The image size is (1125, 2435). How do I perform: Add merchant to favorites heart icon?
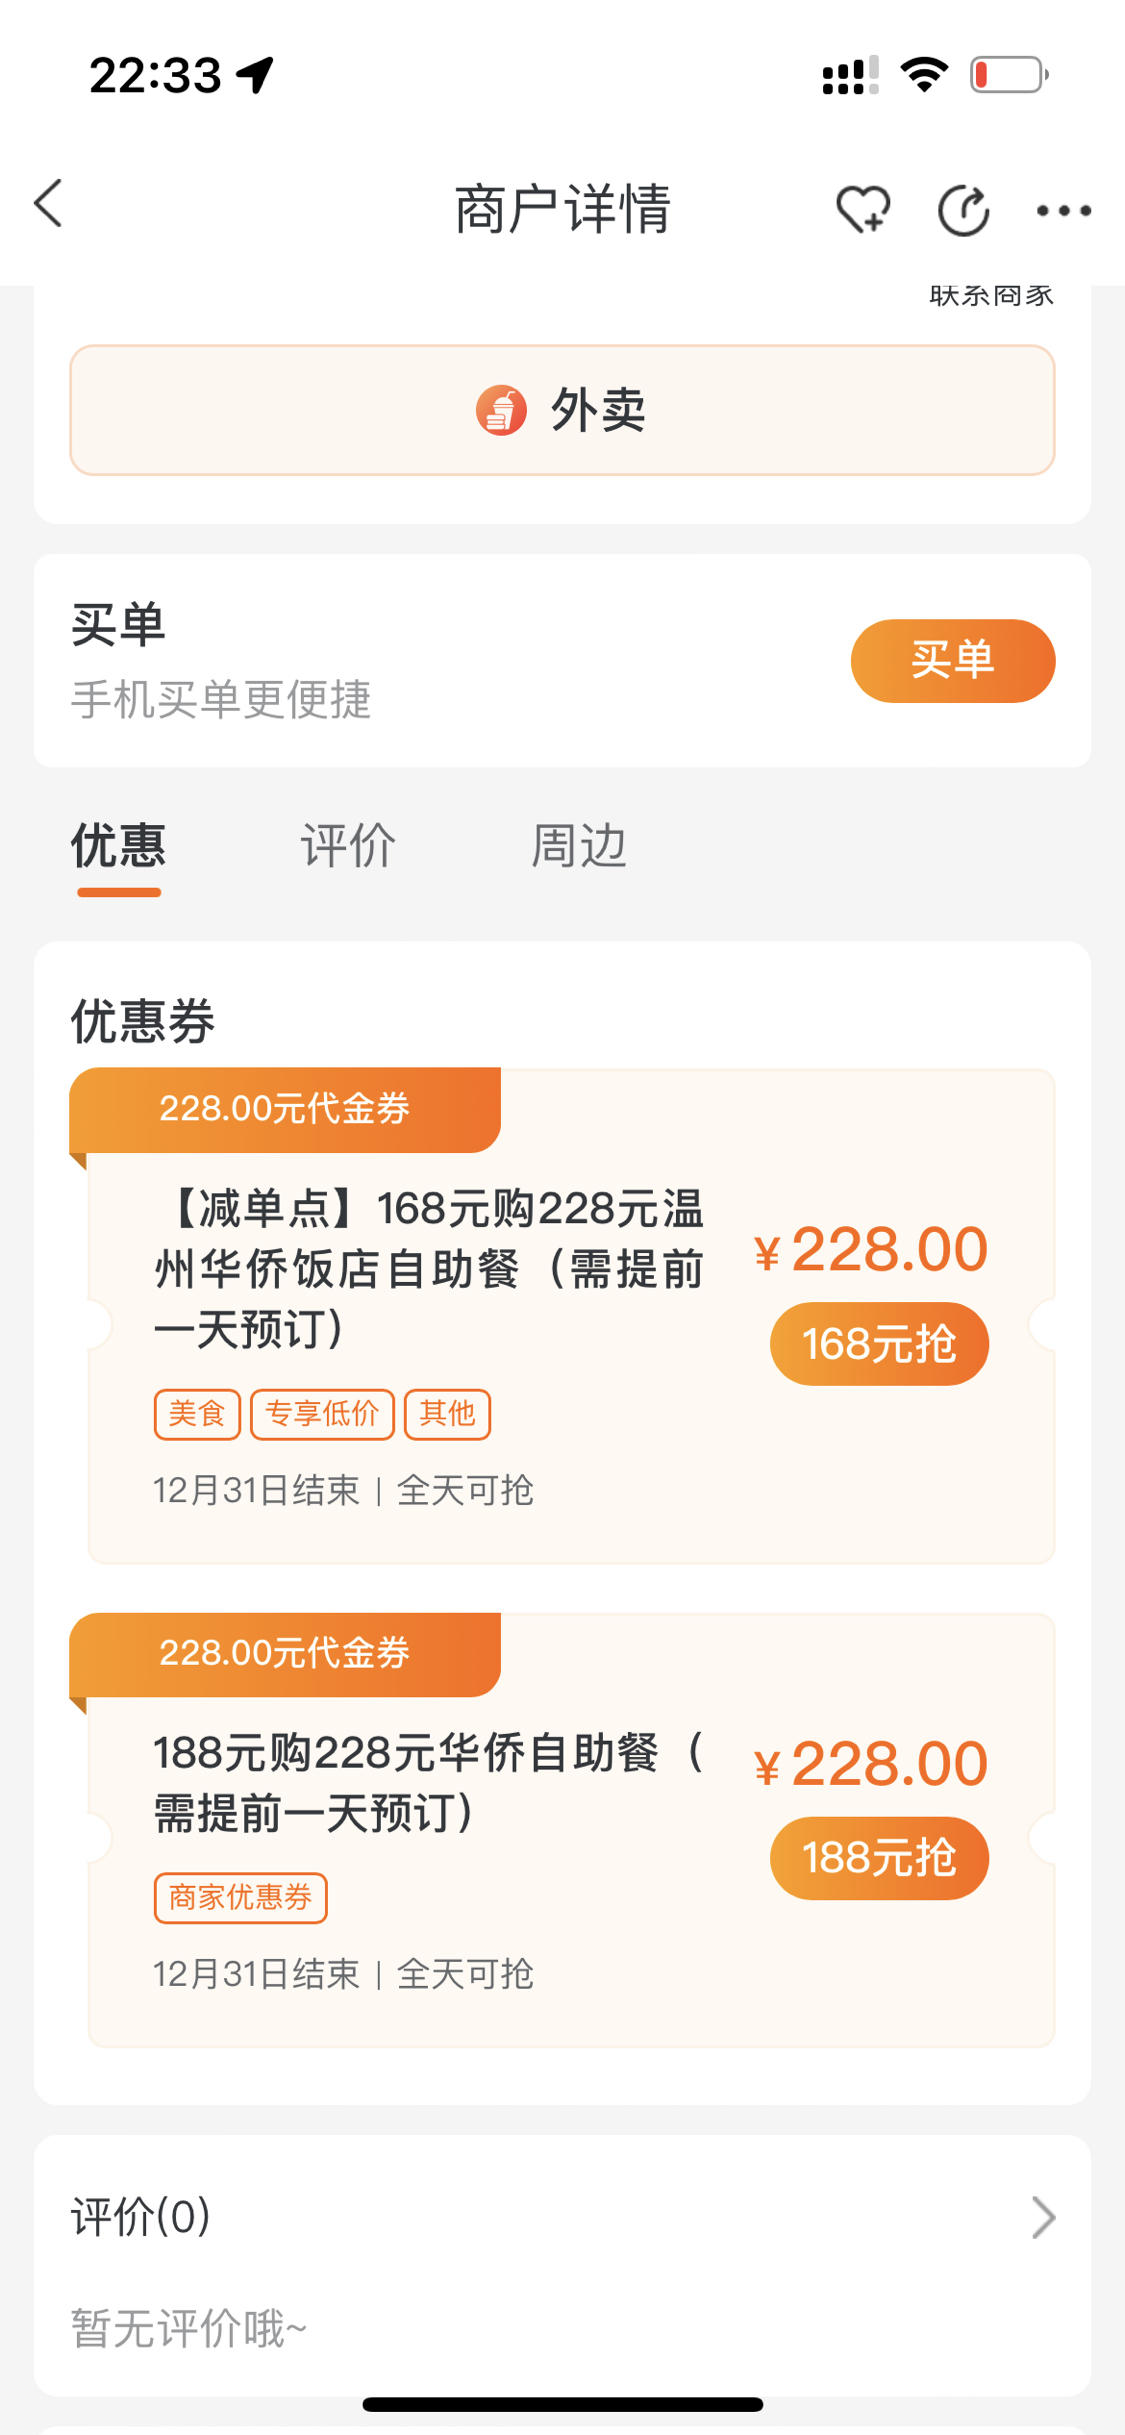pos(863,210)
